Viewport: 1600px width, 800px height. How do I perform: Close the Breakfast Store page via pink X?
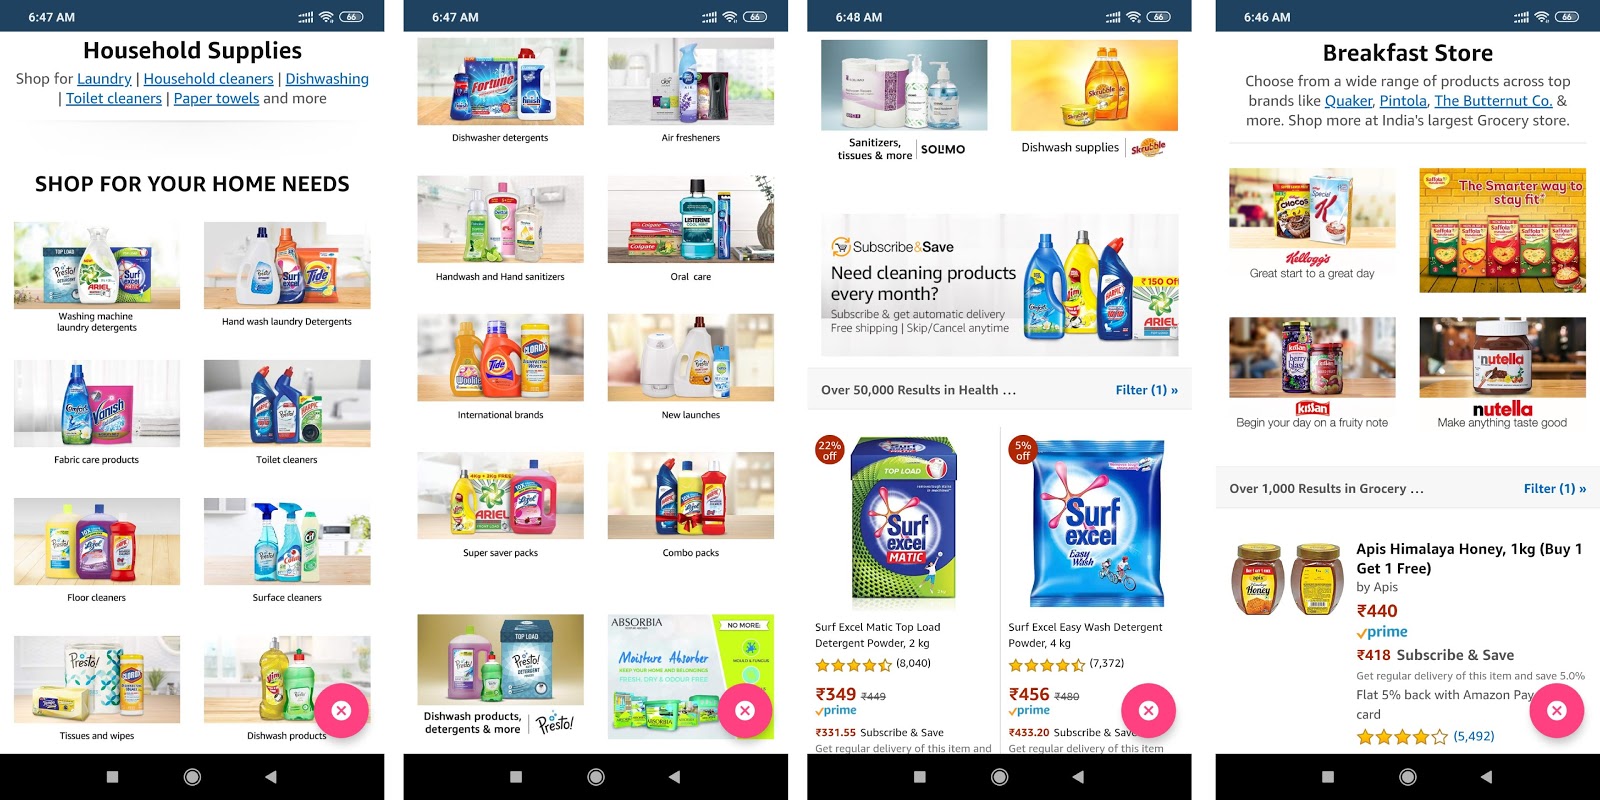tap(1556, 710)
